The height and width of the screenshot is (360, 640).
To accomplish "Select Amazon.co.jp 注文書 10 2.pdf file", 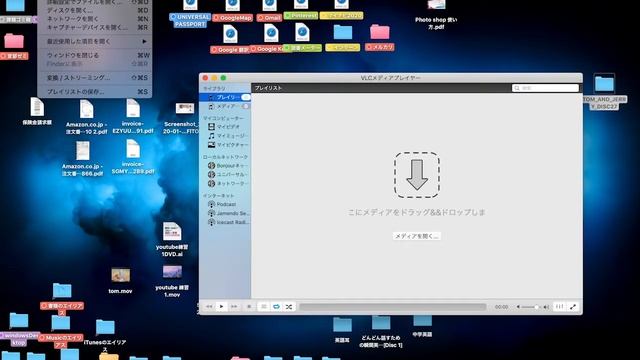I will point(86,117).
